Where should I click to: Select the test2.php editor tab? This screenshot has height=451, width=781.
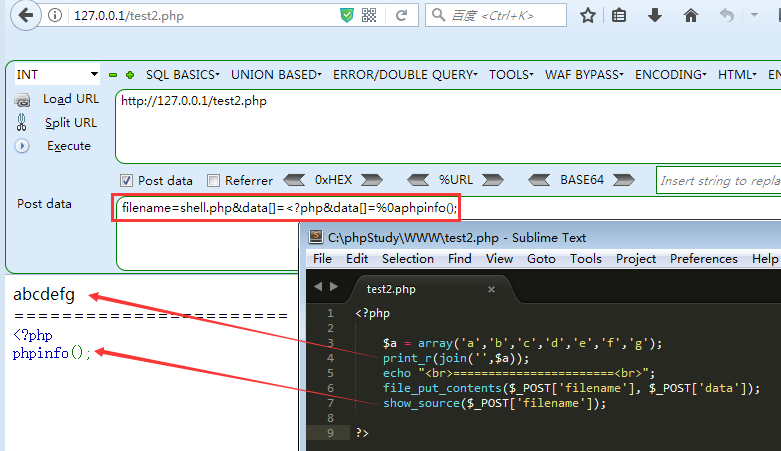[x=391, y=289]
